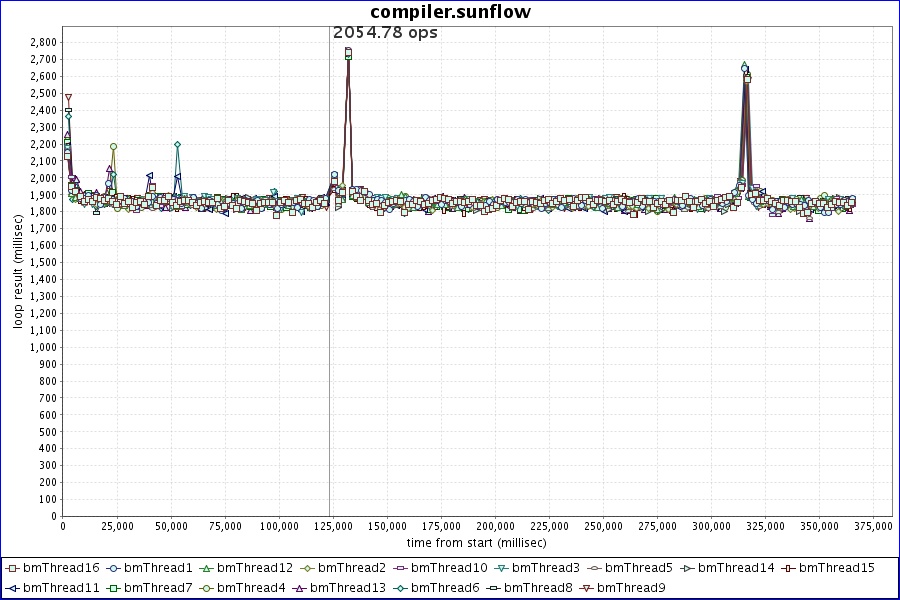
Task: Click the bmThread3 downward triangle legend icon
Action: [x=500, y=568]
